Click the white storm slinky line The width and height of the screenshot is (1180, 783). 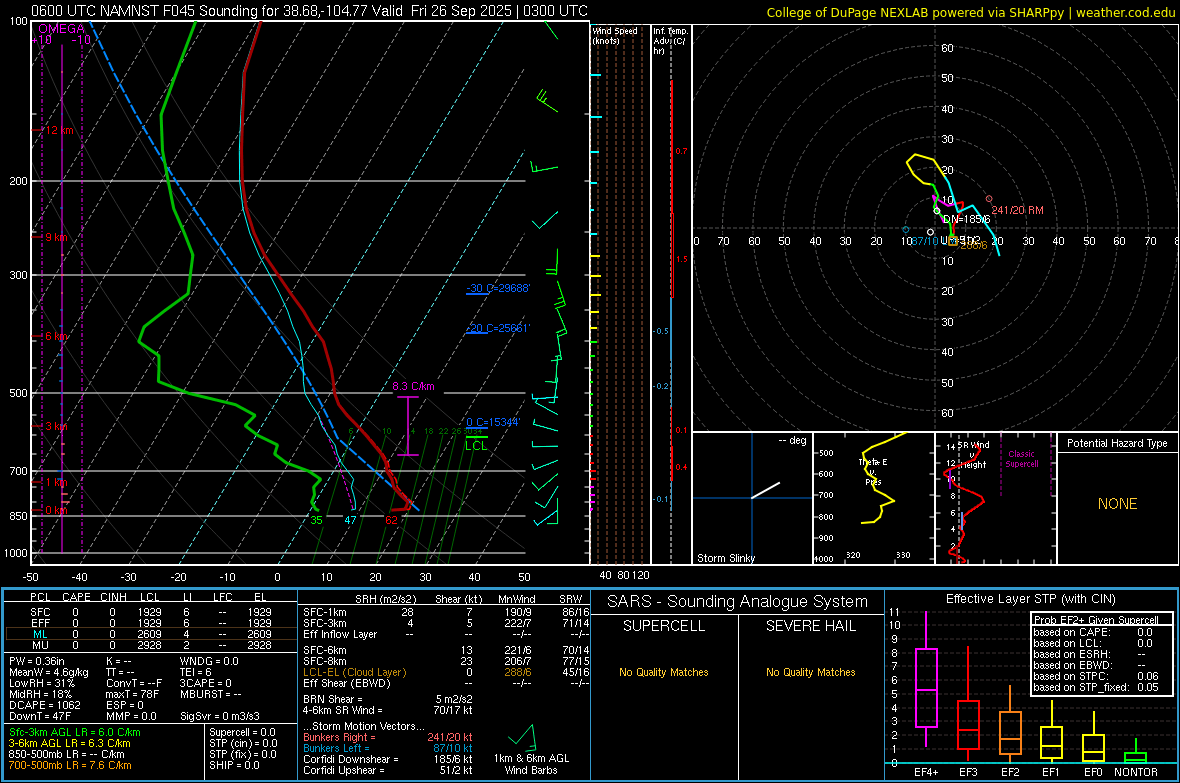tap(765, 490)
